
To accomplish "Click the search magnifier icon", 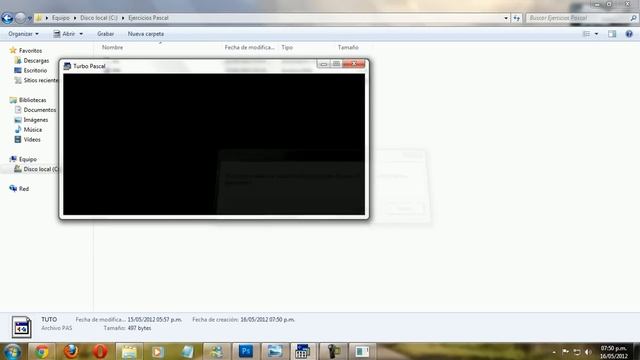I will click(633, 18).
